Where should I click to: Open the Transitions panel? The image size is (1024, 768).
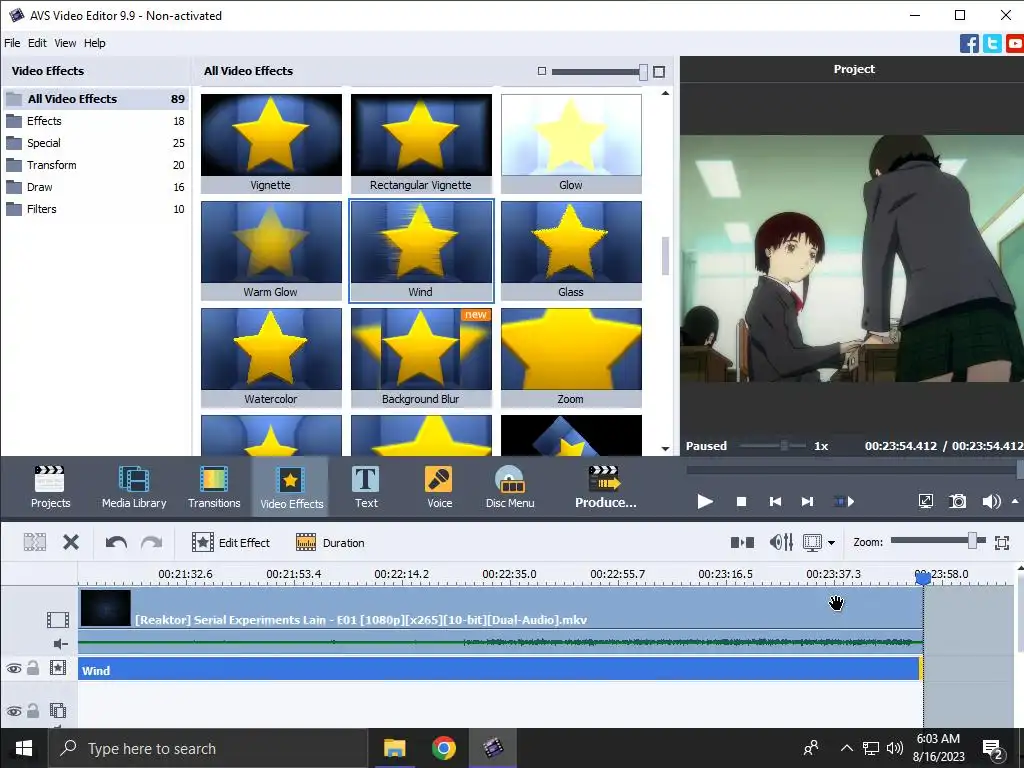[x=214, y=487]
